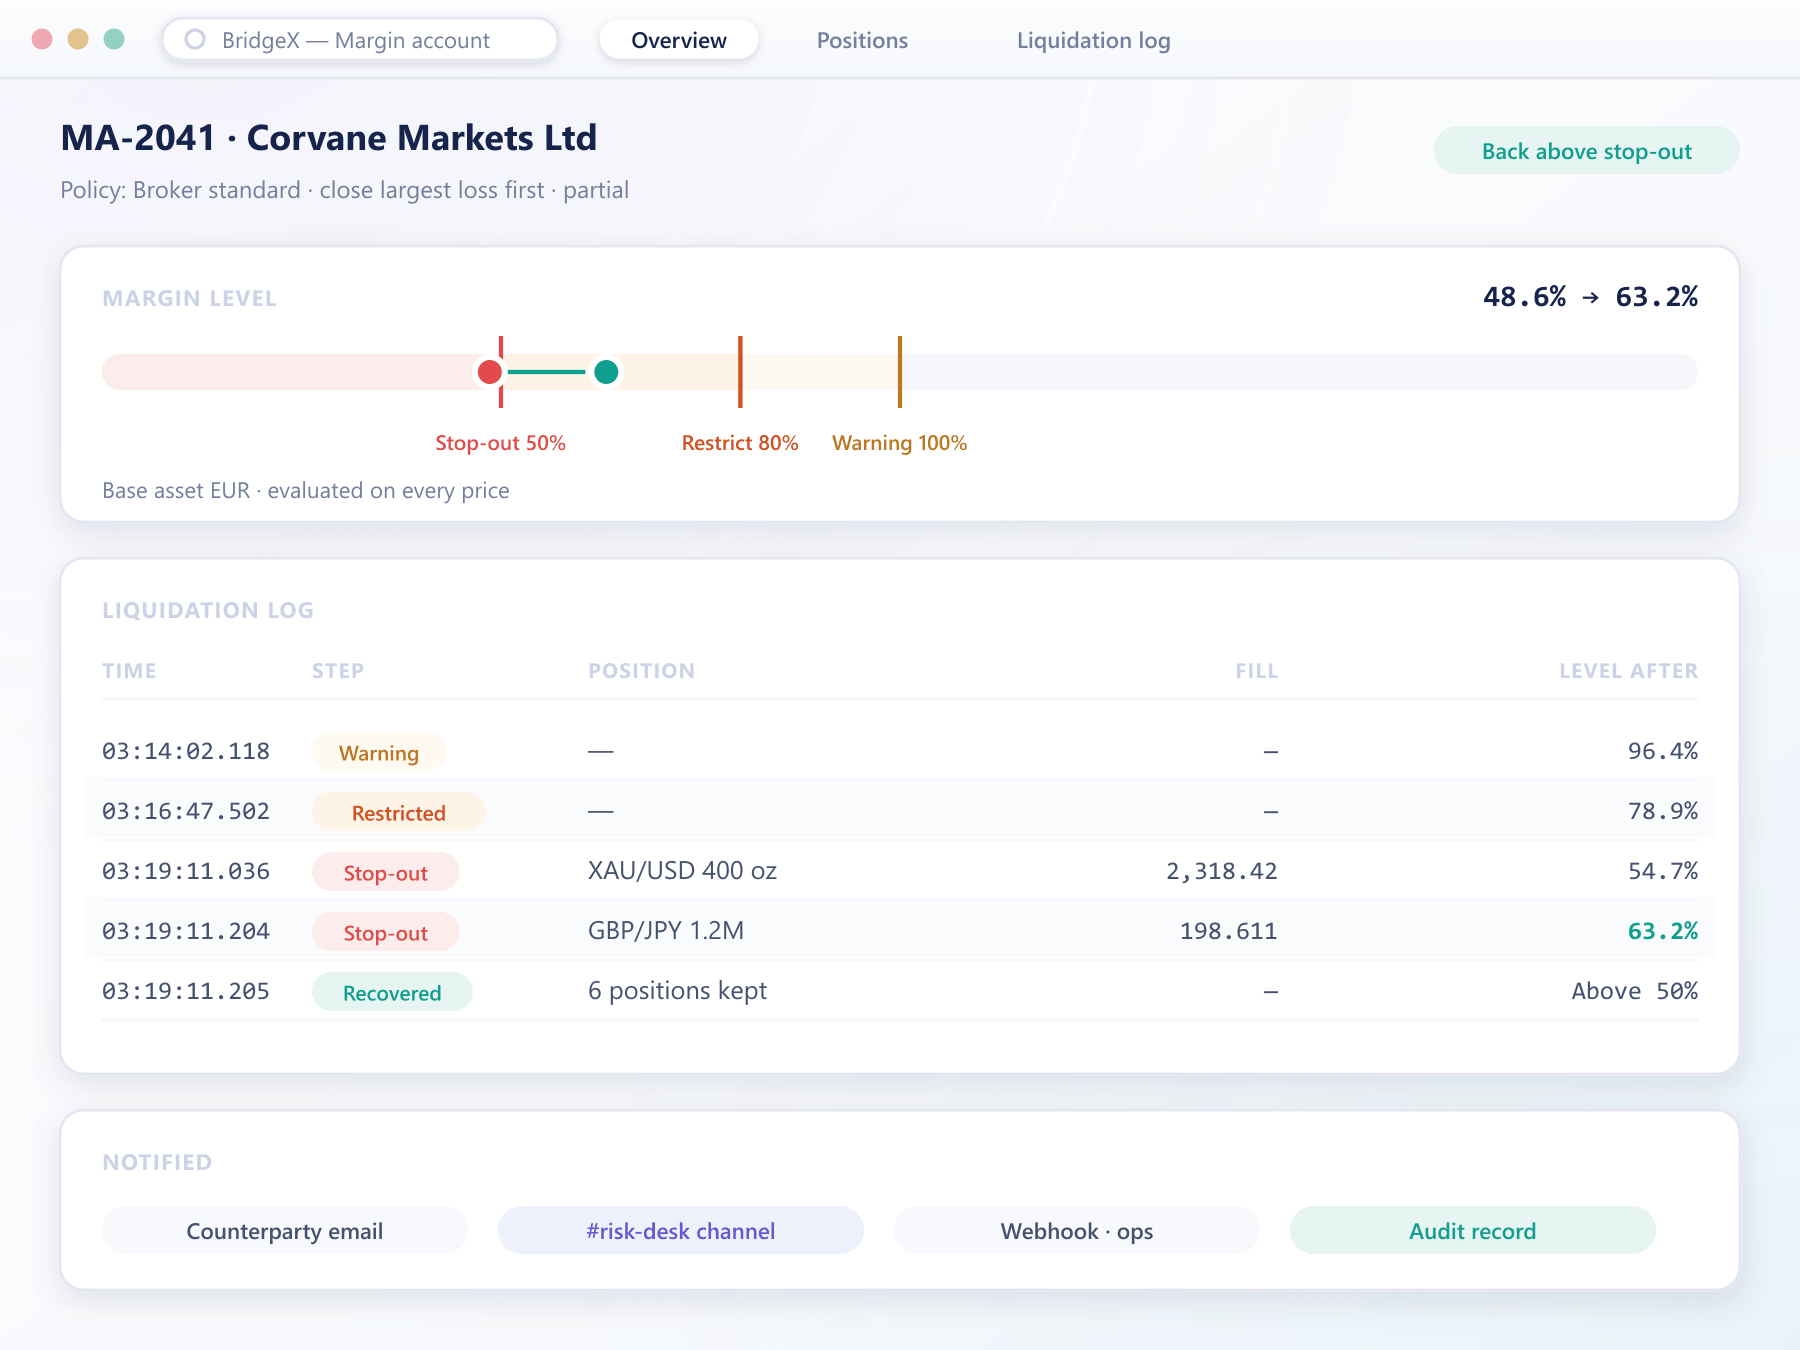Click the Stop-out badge for XAU/USD row
The image size is (1800, 1350).
(386, 872)
